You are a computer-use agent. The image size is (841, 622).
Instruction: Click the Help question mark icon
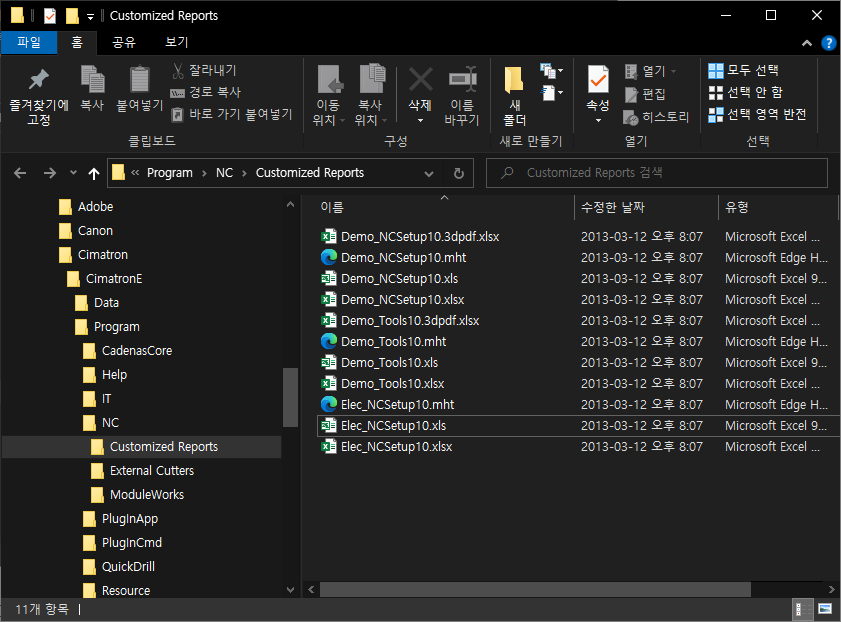click(x=829, y=43)
